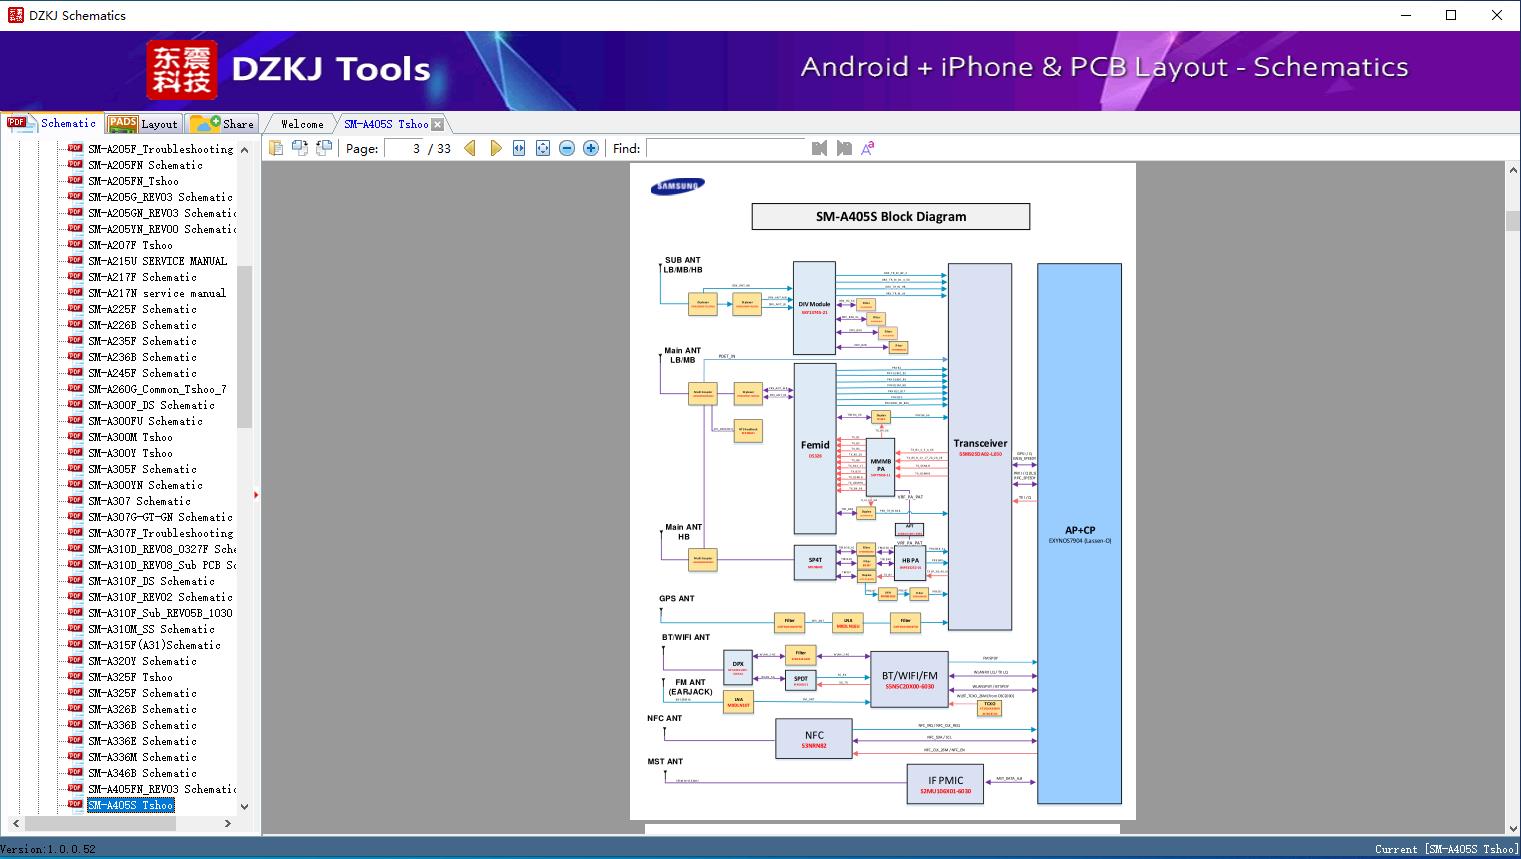Click the tree panel scroll up arrow
Image resolution: width=1521 pixels, height=859 pixels.
pyautogui.click(x=244, y=149)
